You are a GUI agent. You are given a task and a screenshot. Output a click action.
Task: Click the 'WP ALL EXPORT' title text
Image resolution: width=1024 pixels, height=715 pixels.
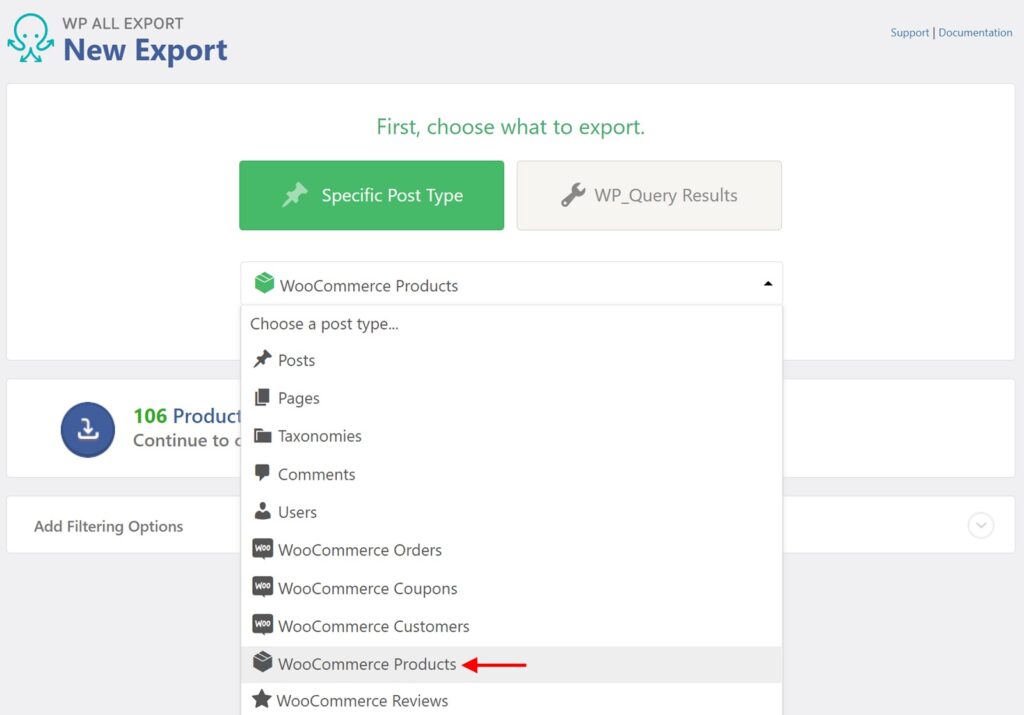(x=123, y=24)
